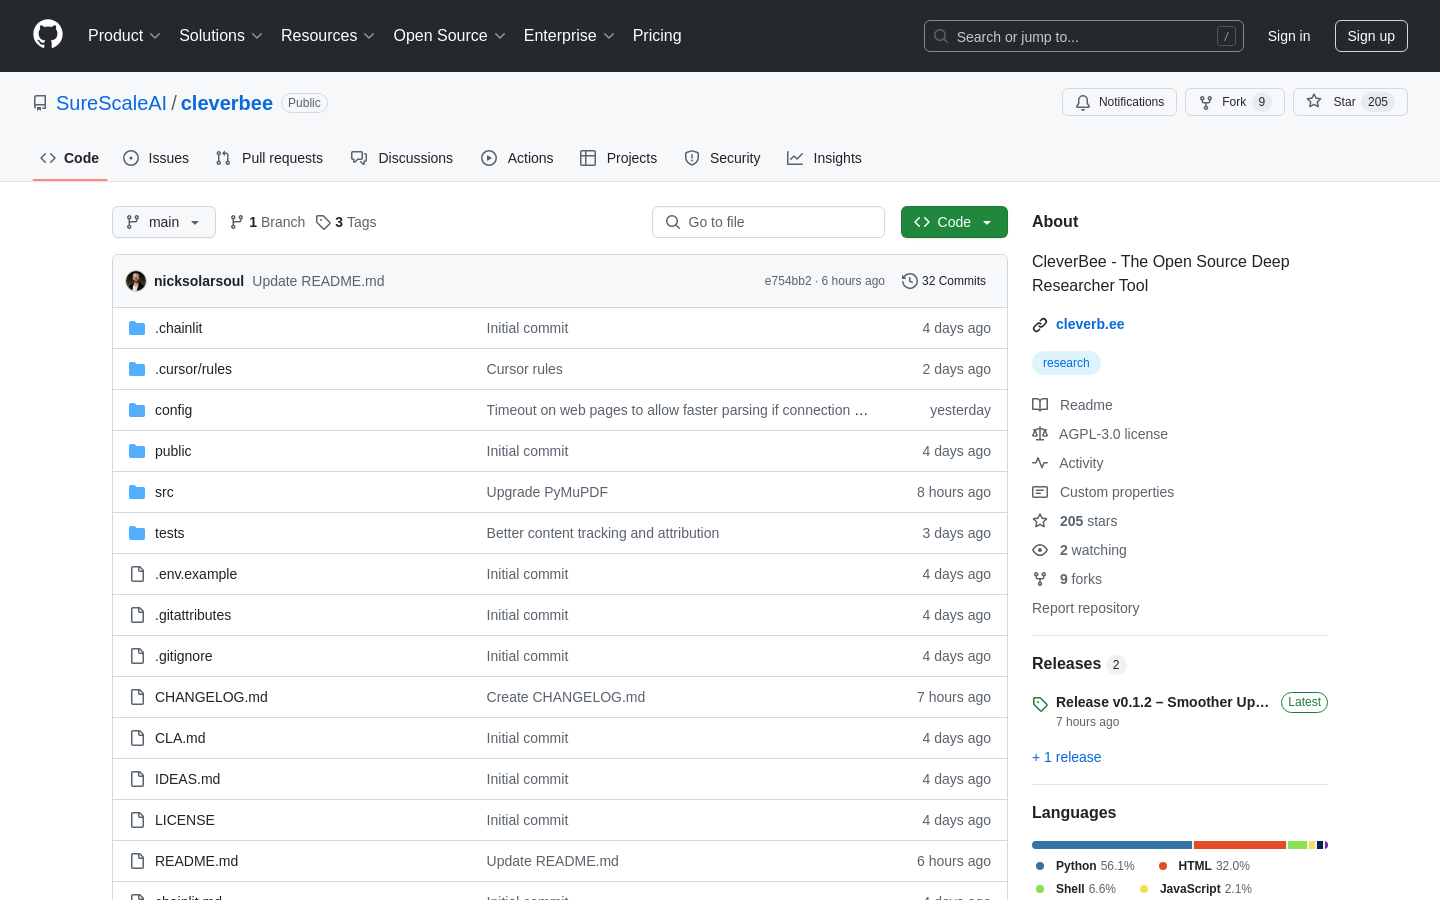The height and width of the screenshot is (900, 1440).
Task: Click Report repository link
Action: [1085, 608]
